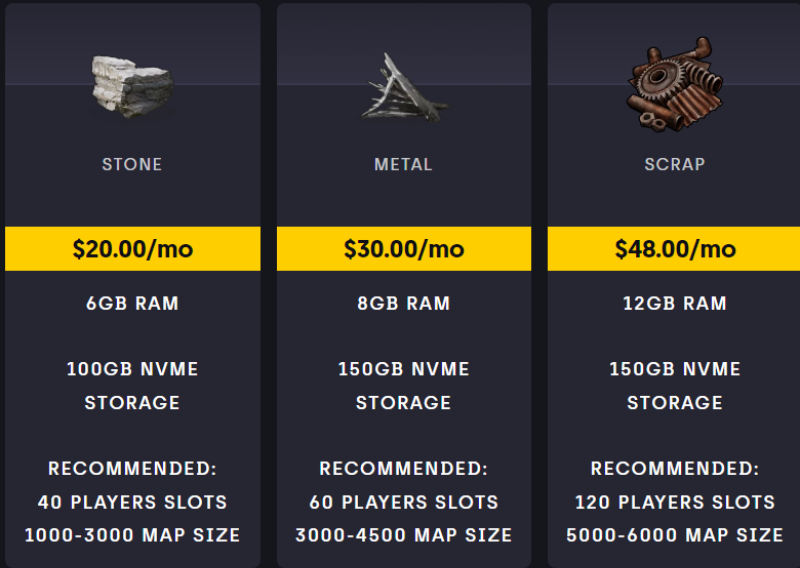Click 120 PLAYERS SLOTS text

675,502
